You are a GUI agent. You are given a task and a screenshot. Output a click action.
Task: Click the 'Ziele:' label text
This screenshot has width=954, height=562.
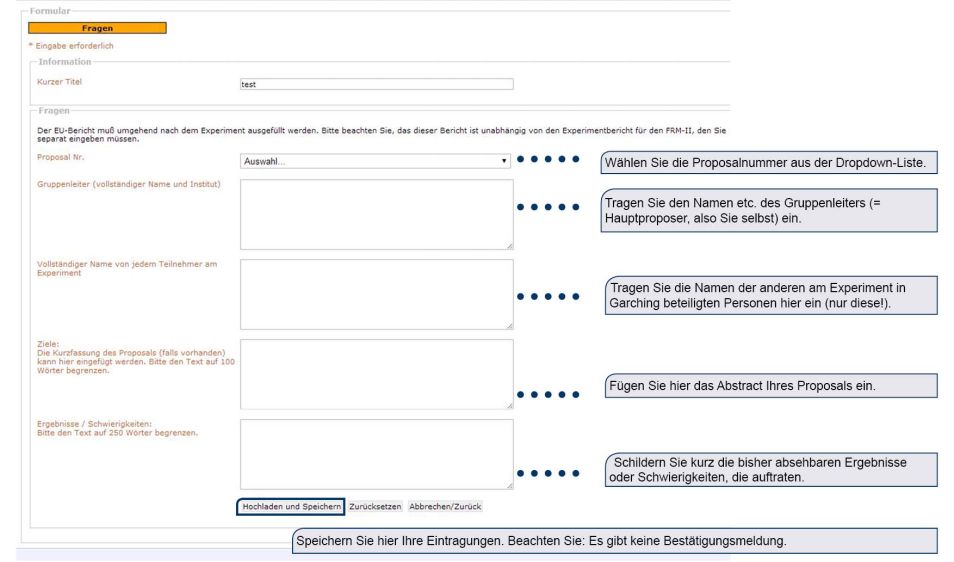(x=48, y=344)
